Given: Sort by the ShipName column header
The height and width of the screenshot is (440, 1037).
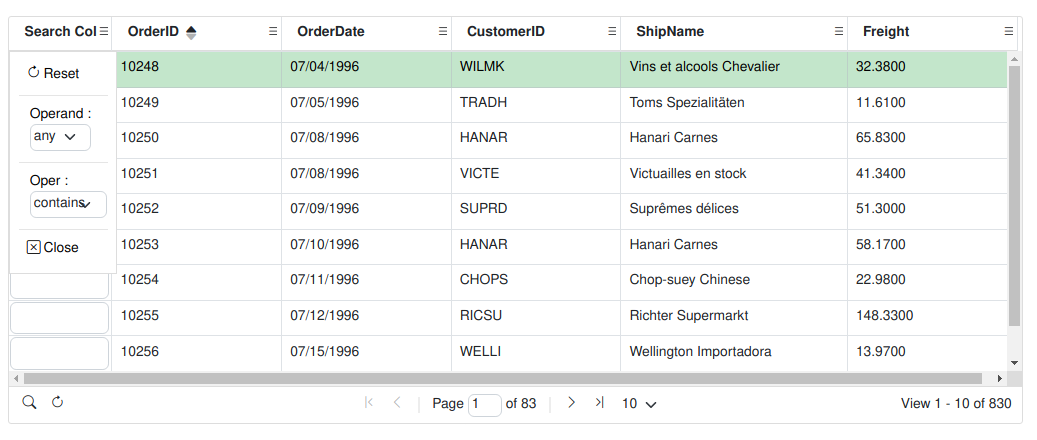Looking at the screenshot, I should pyautogui.click(x=668, y=32).
